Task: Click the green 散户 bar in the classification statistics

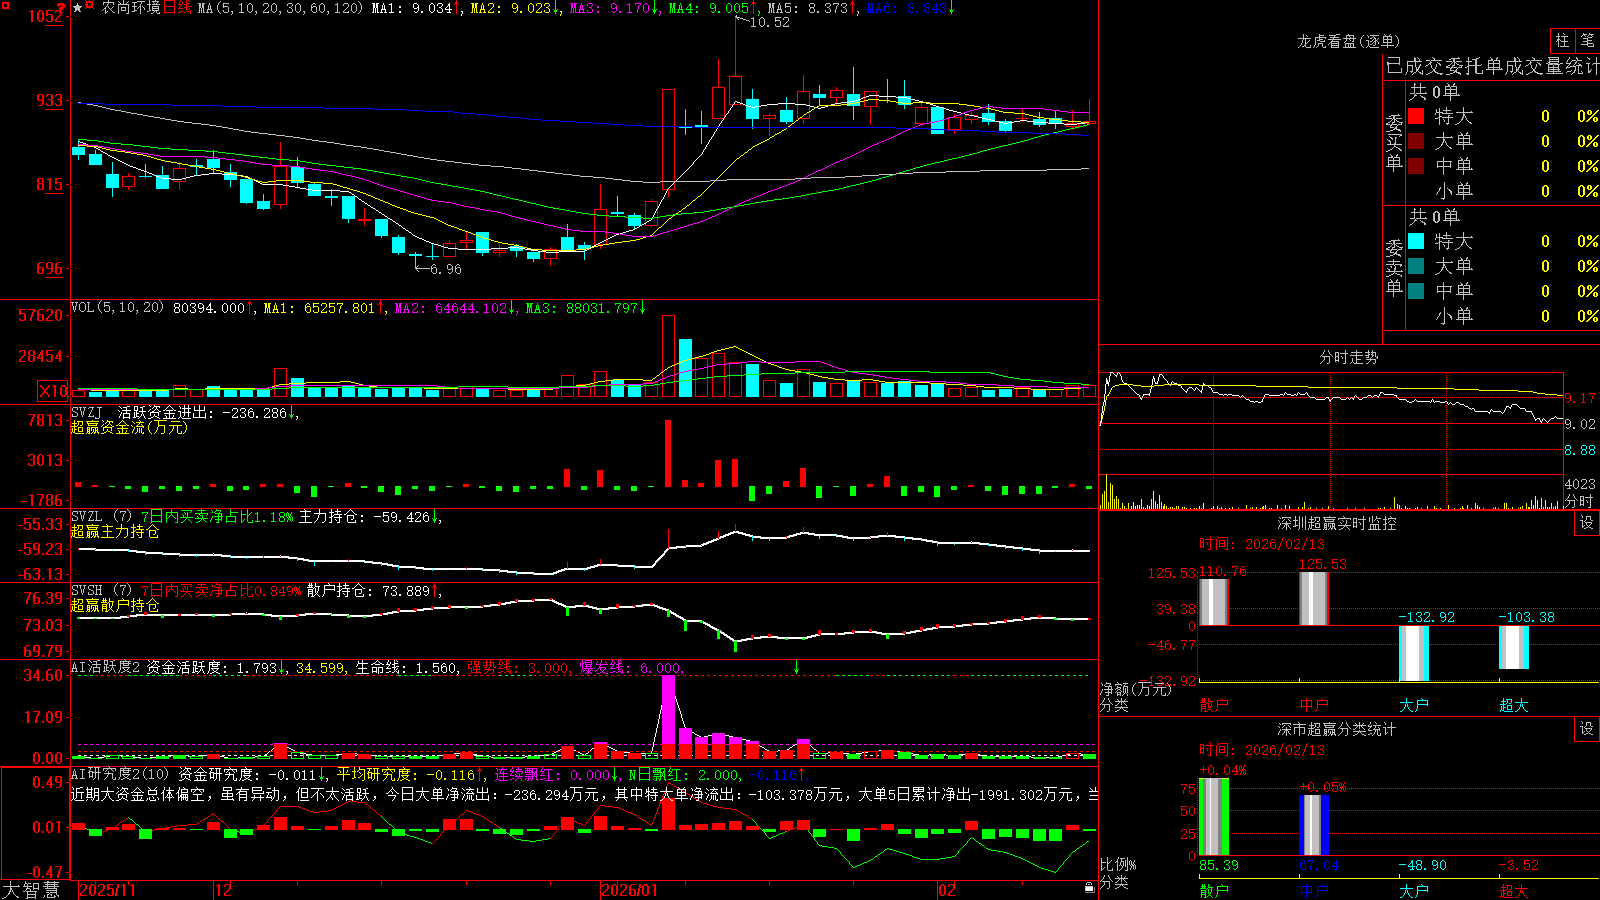Action: pos(1213,817)
